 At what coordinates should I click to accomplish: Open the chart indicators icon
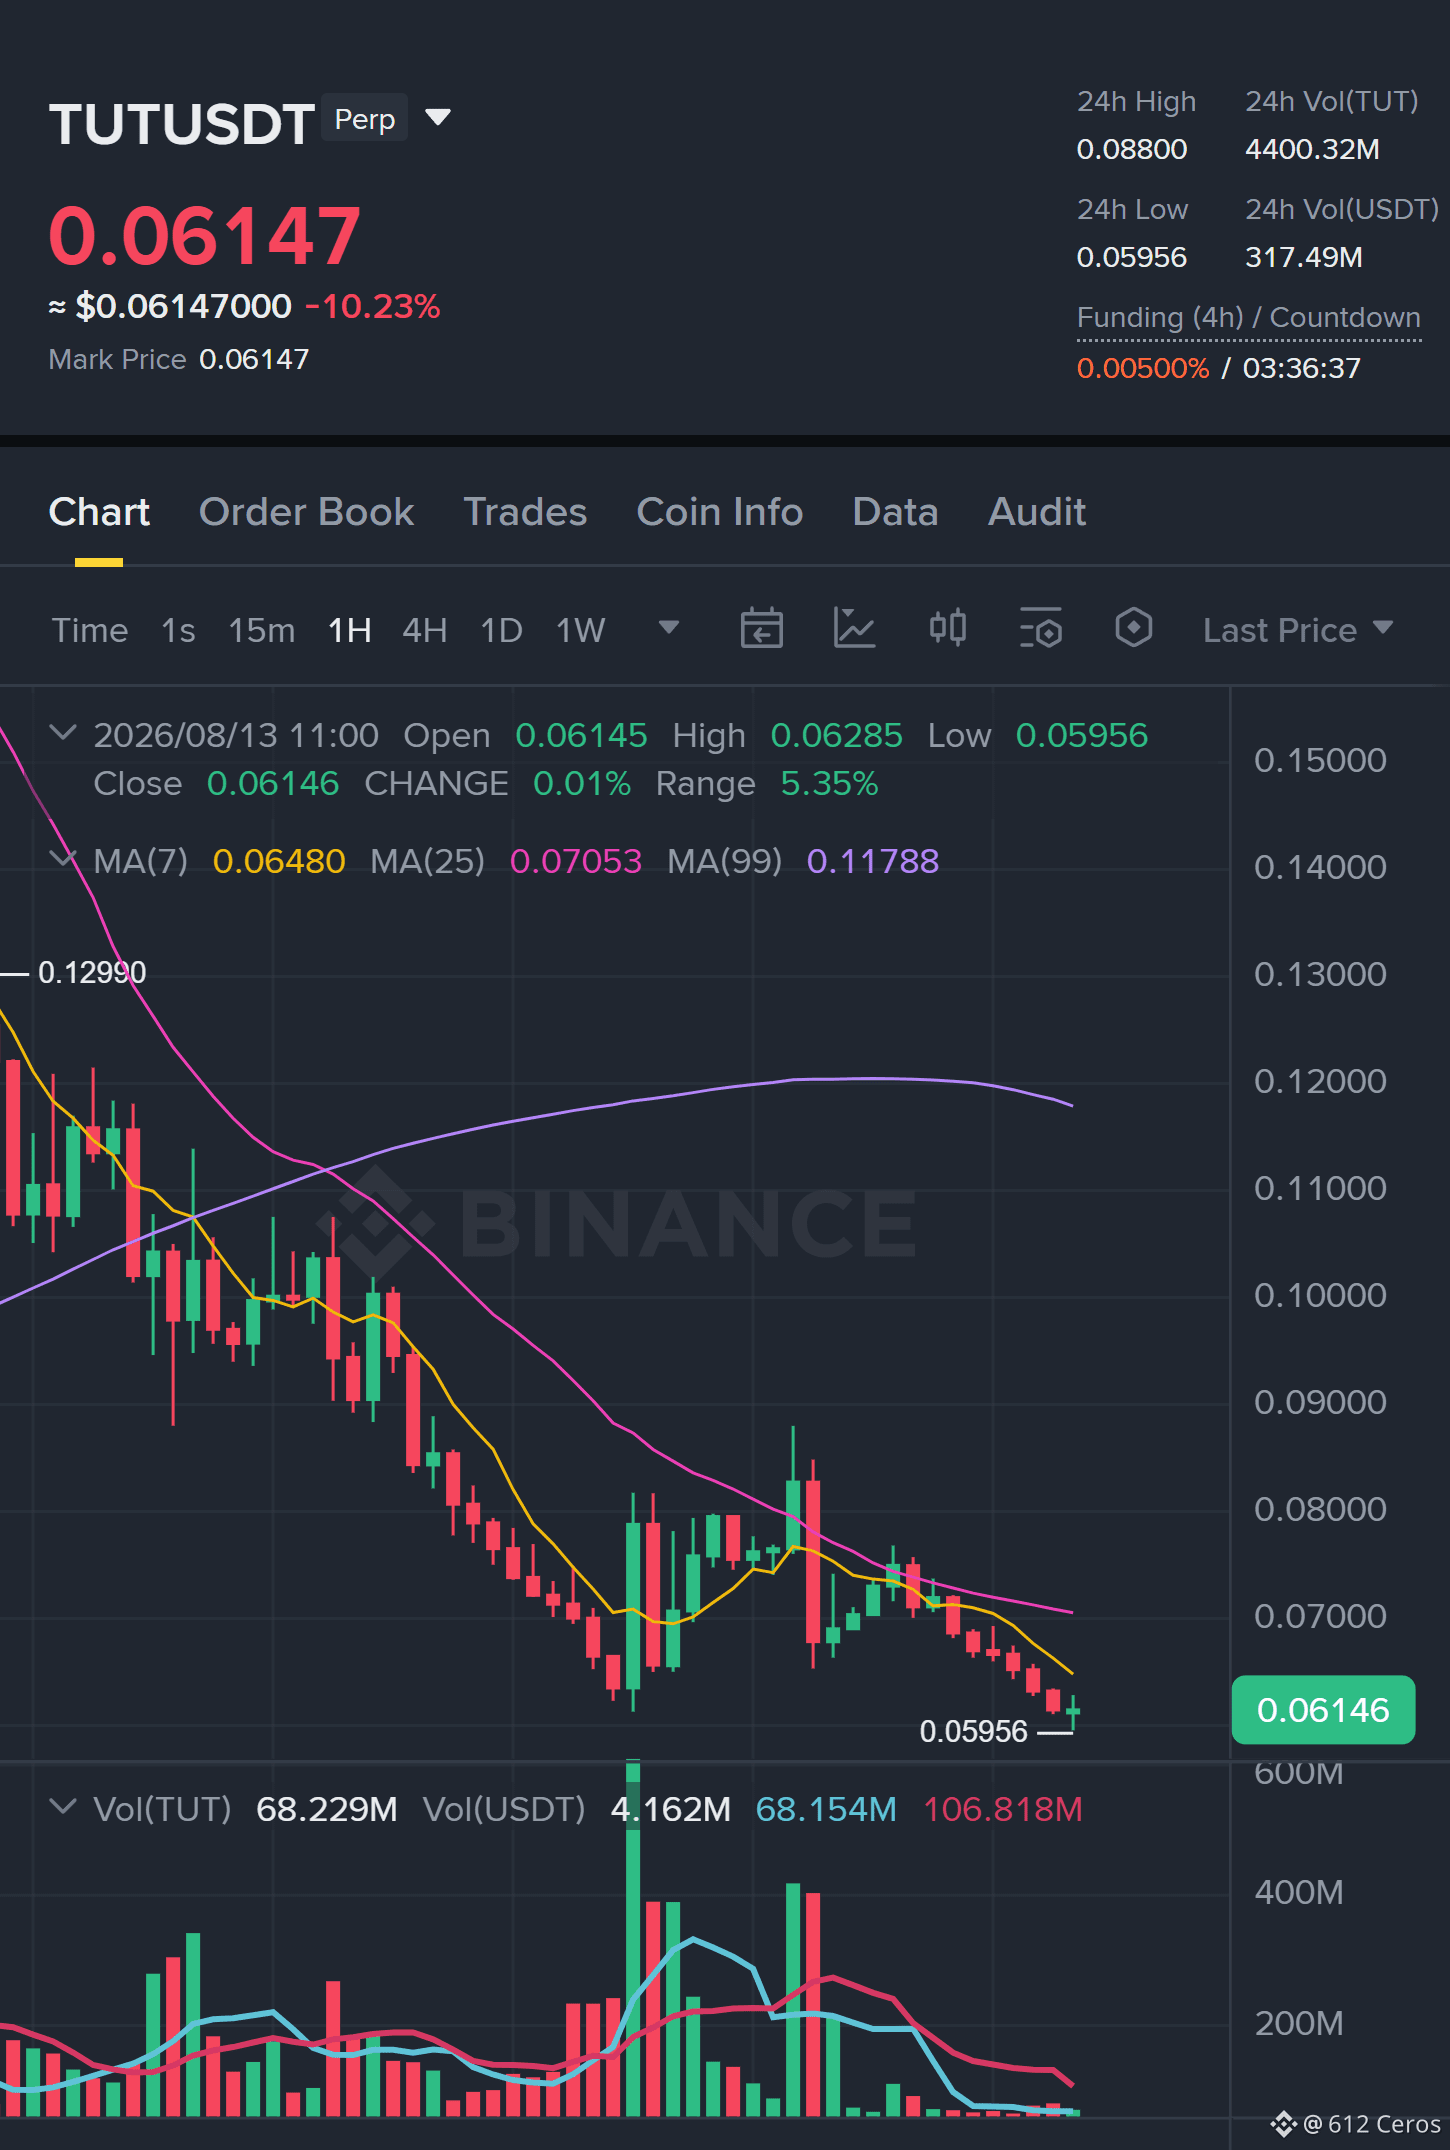coord(855,629)
